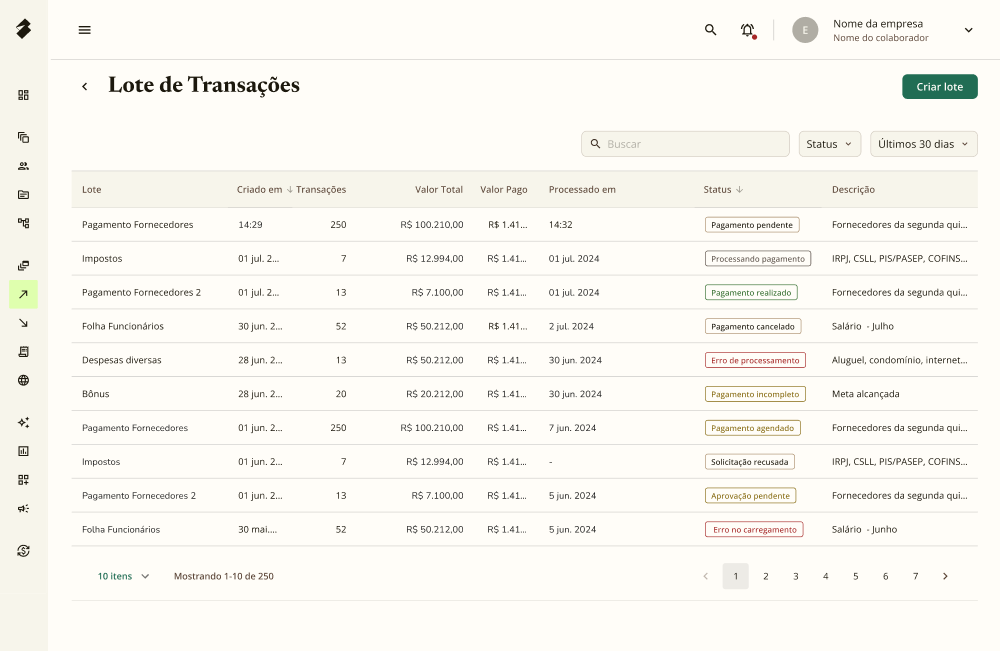The image size is (1000, 652).
Task: Click the Pagamento realizado status badge
Action: pyautogui.click(x=751, y=292)
